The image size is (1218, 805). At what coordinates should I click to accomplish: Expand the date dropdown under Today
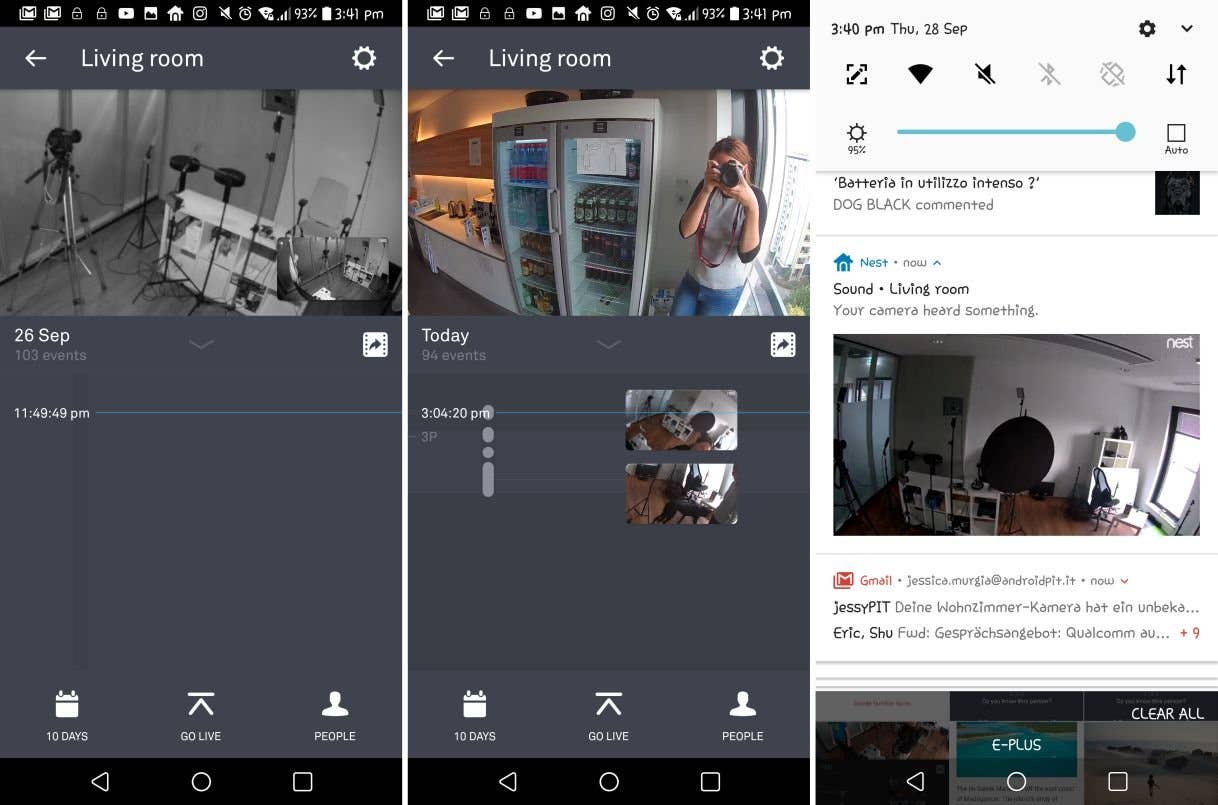pyautogui.click(x=609, y=344)
